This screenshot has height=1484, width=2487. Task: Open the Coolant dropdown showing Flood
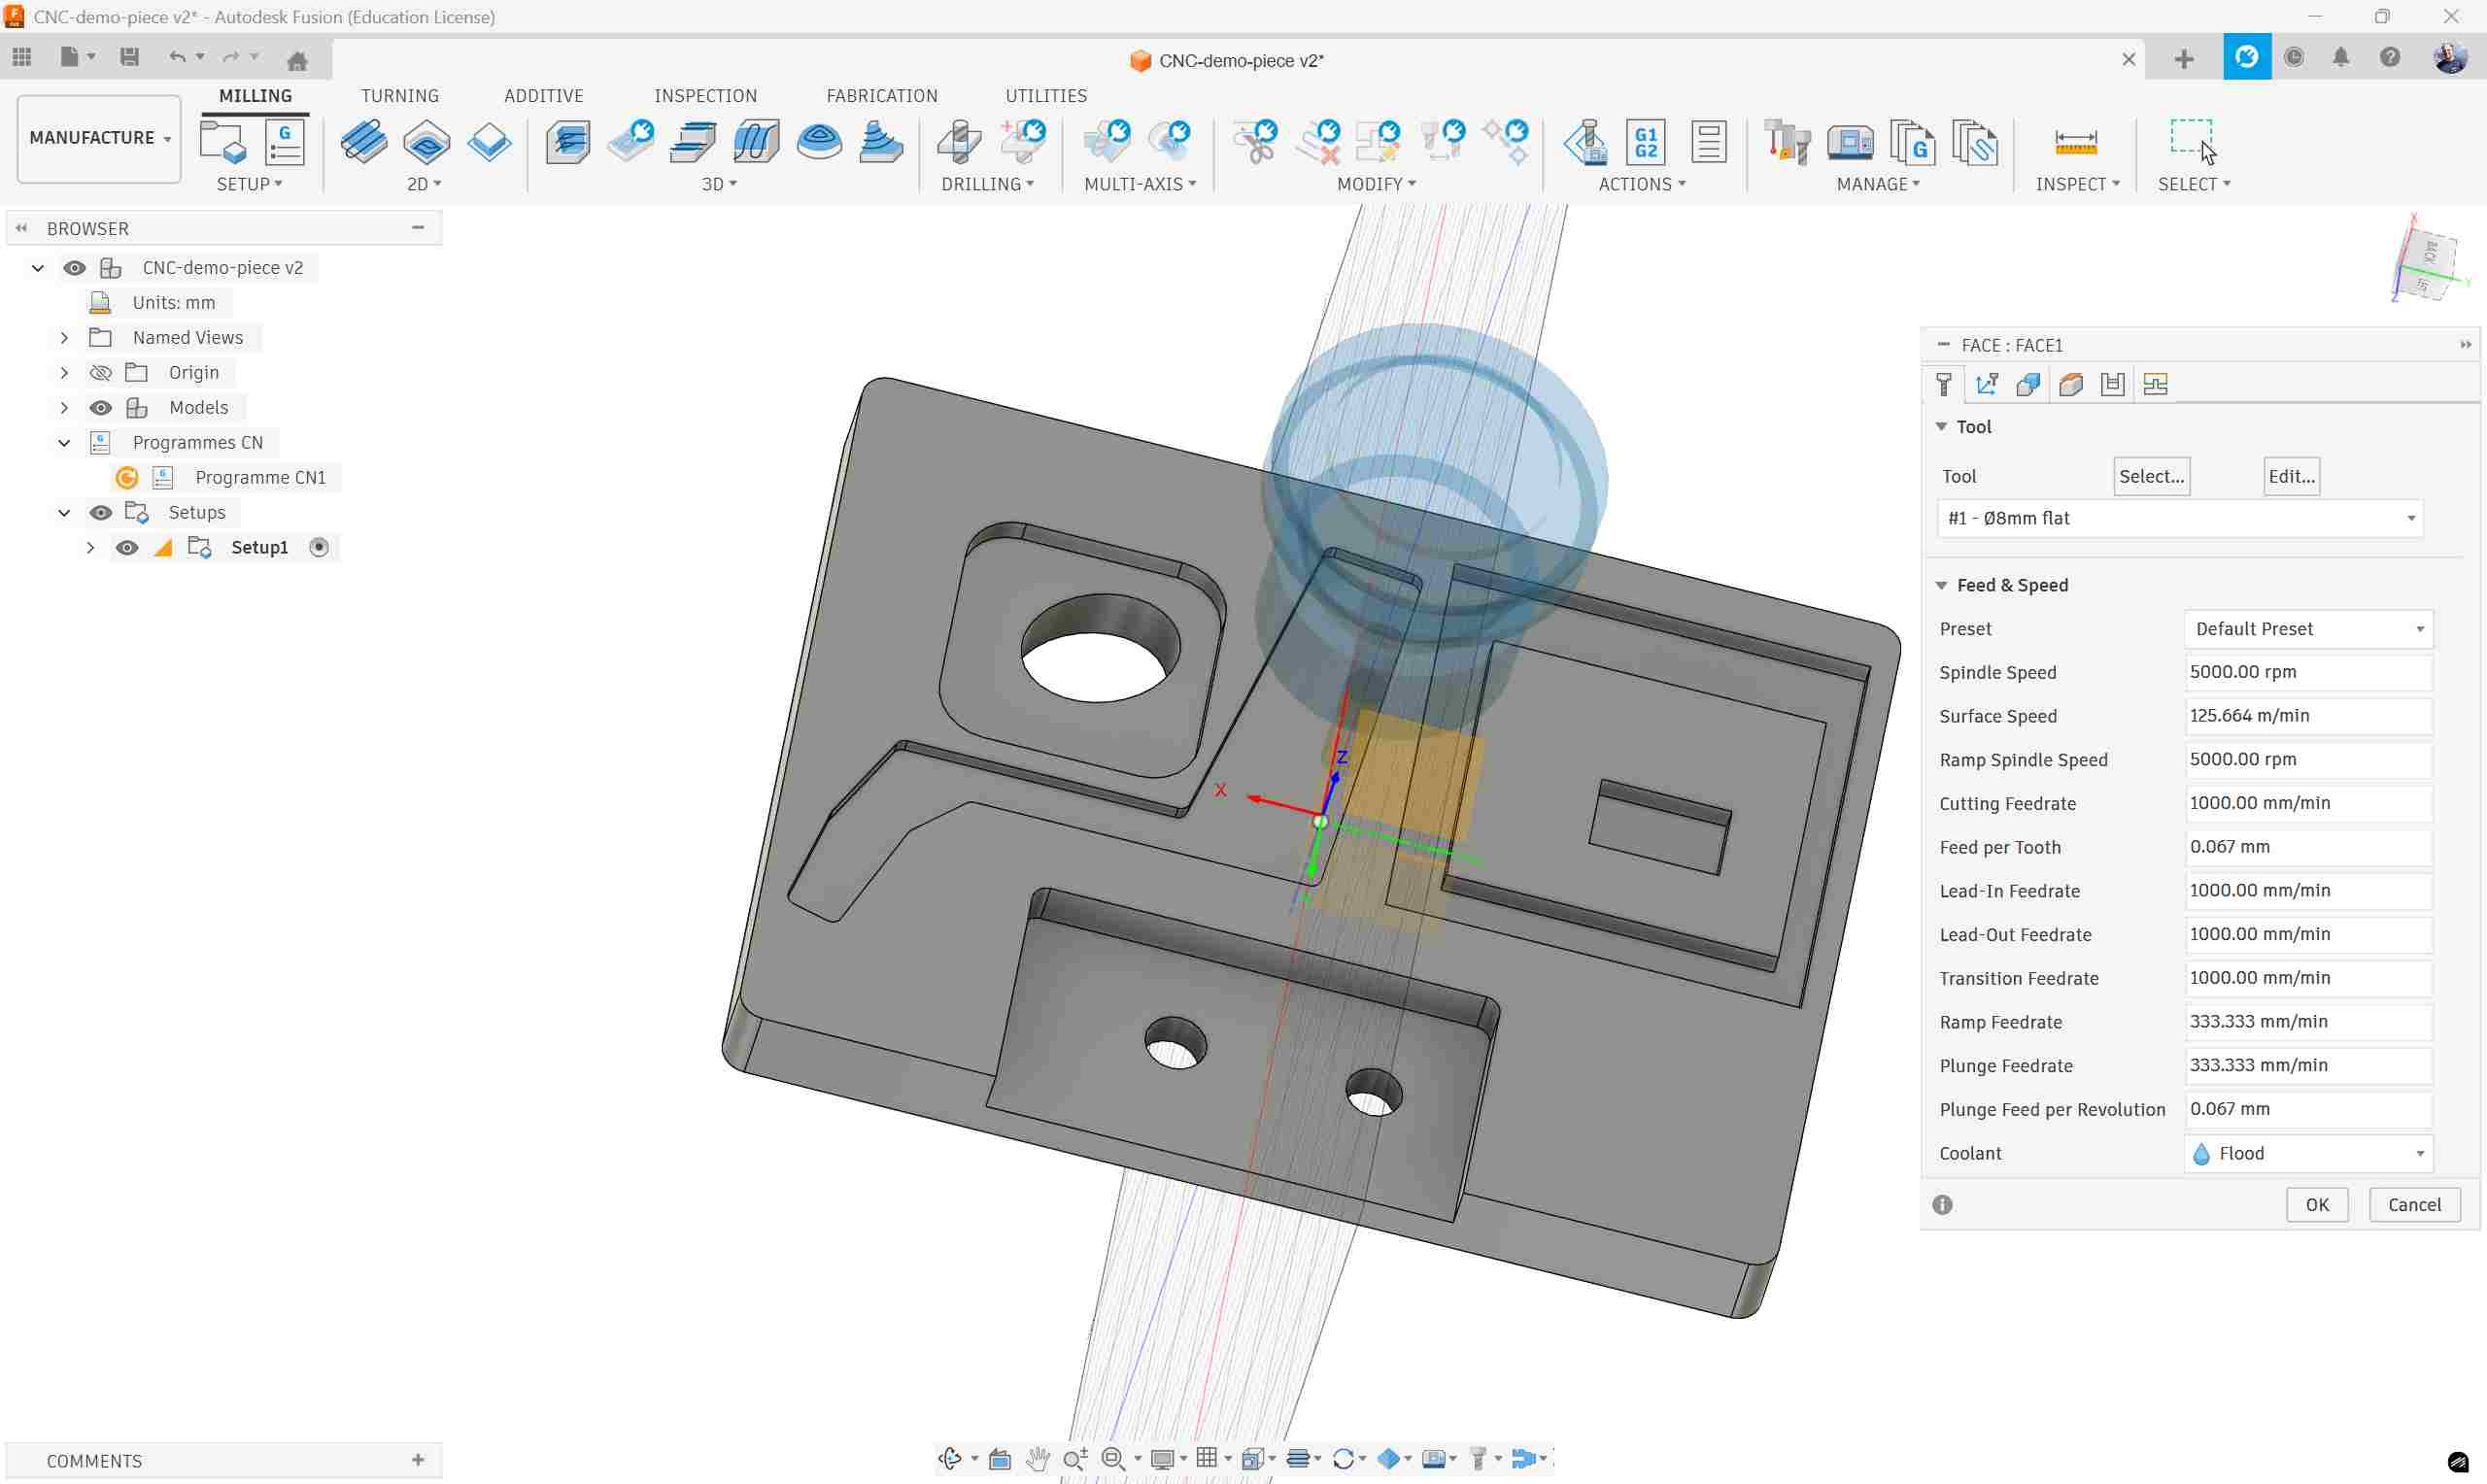2308,1154
